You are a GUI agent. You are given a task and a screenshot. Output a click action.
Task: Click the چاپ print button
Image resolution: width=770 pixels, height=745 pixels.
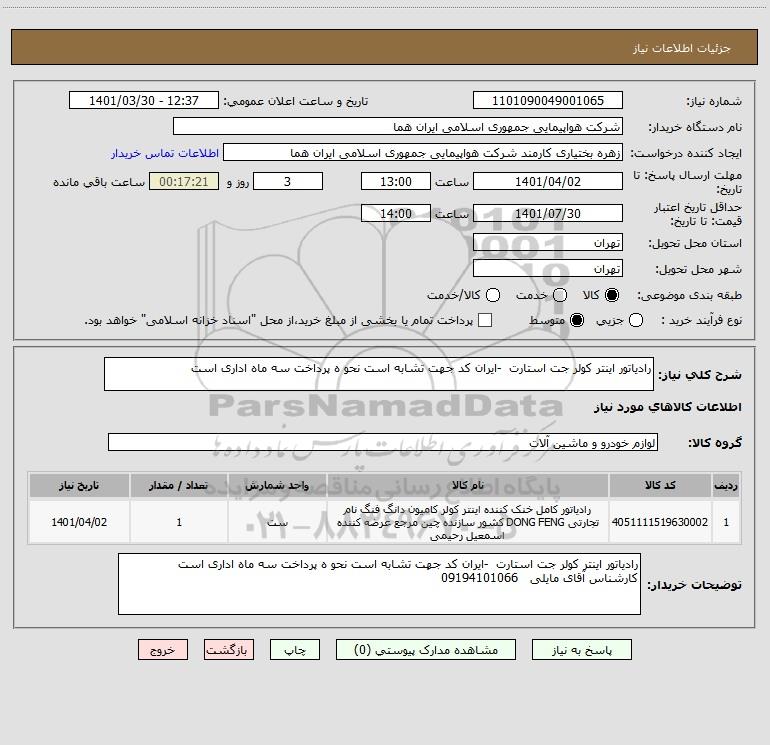tap(295, 650)
